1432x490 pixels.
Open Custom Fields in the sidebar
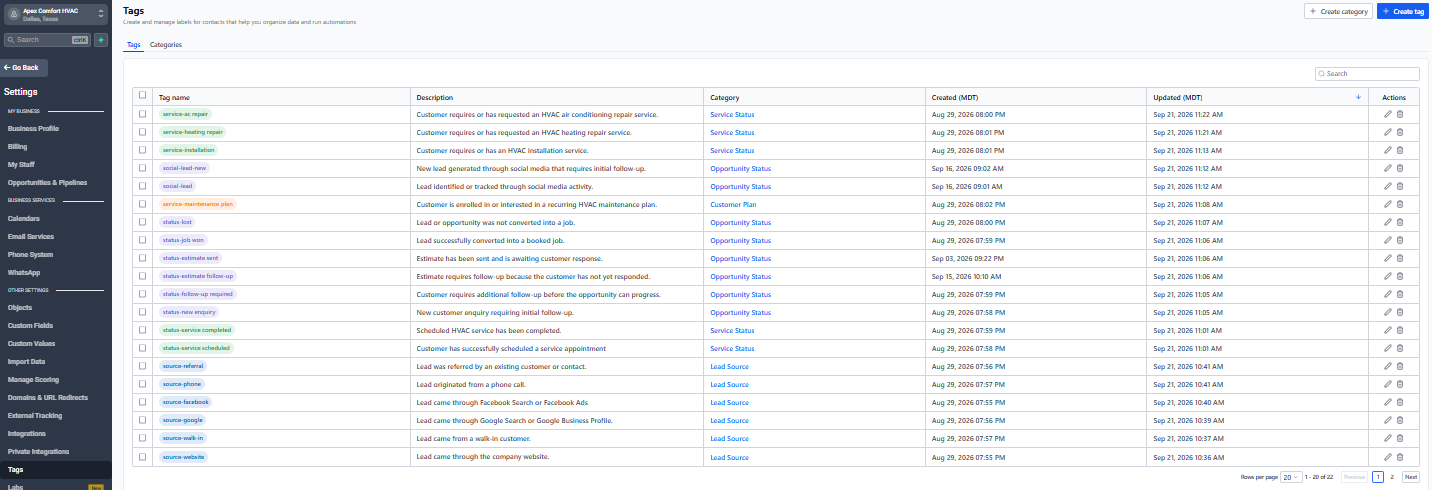31,326
